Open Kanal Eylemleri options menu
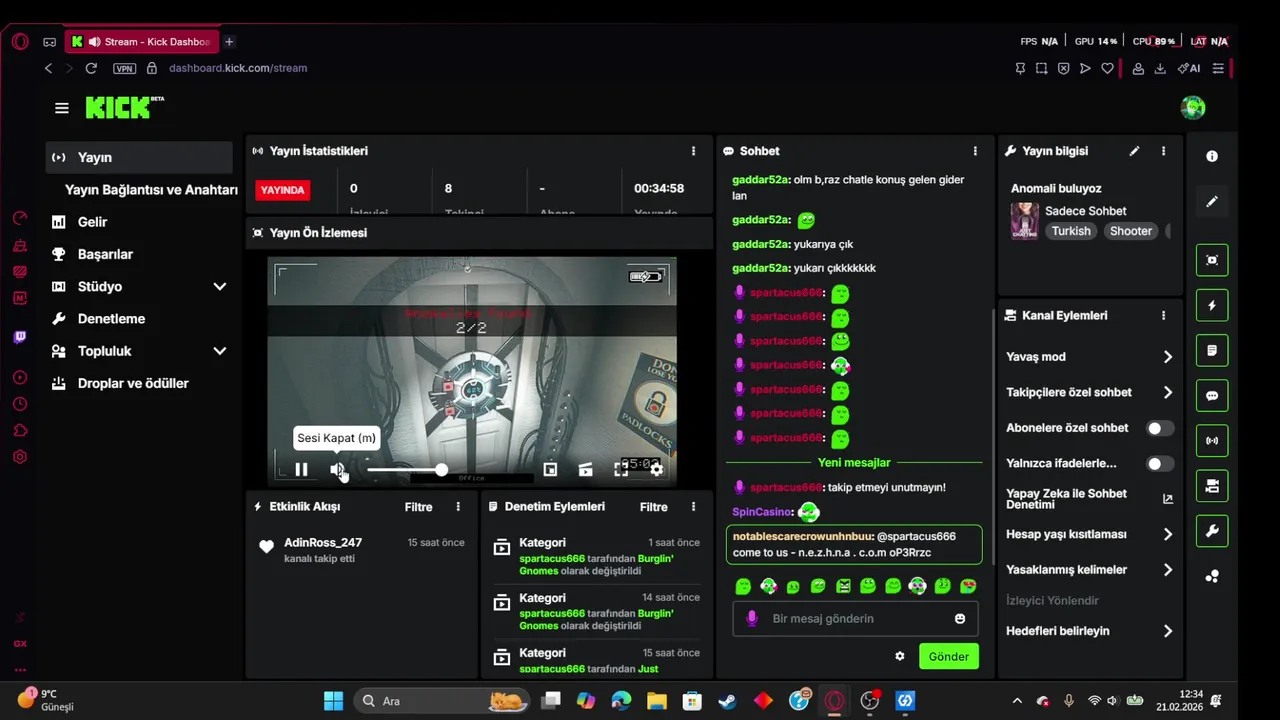Image resolution: width=1280 pixels, height=720 pixels. click(x=1163, y=315)
